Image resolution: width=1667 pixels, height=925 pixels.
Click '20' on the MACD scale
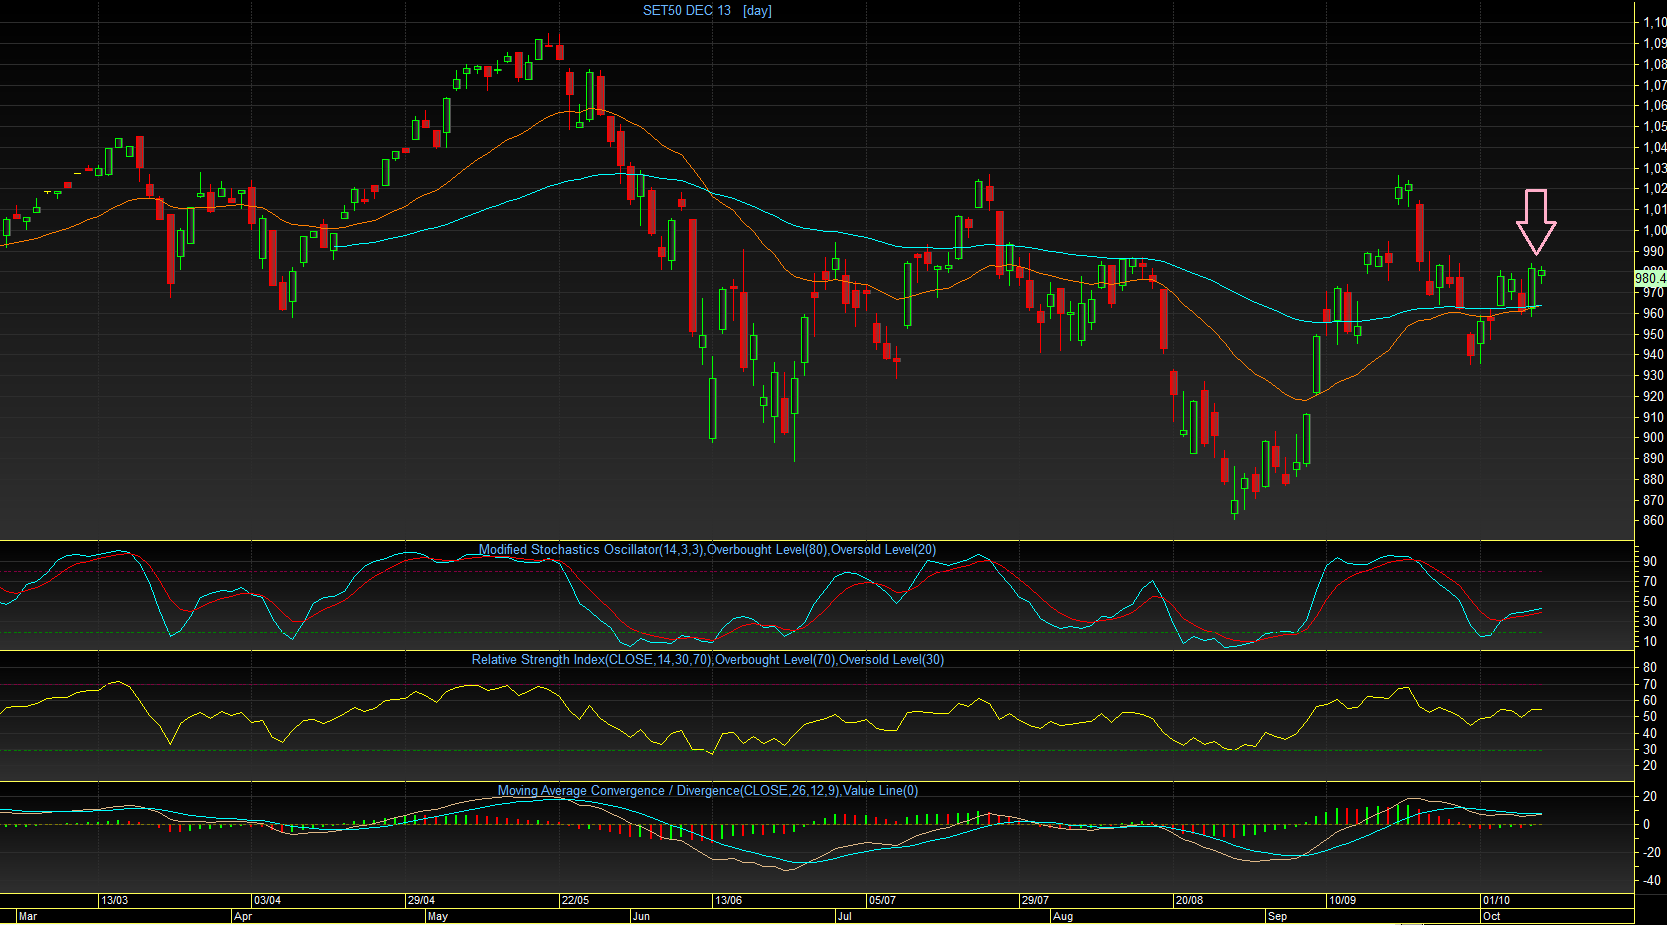coord(1650,796)
